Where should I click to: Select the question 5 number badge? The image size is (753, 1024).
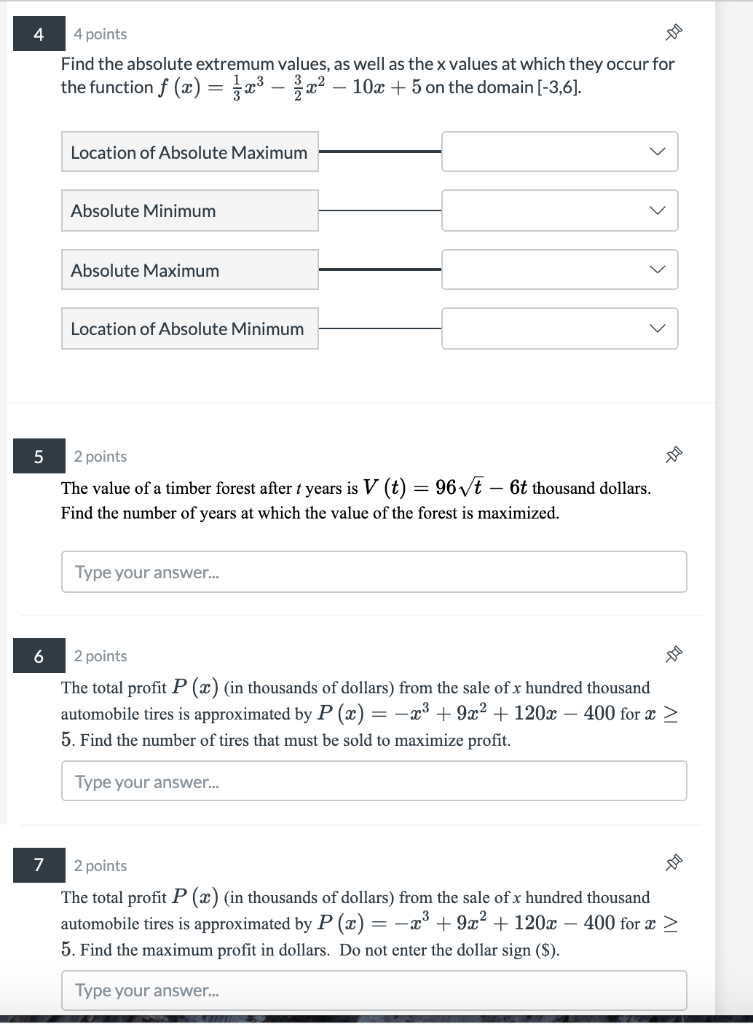pos(37,456)
